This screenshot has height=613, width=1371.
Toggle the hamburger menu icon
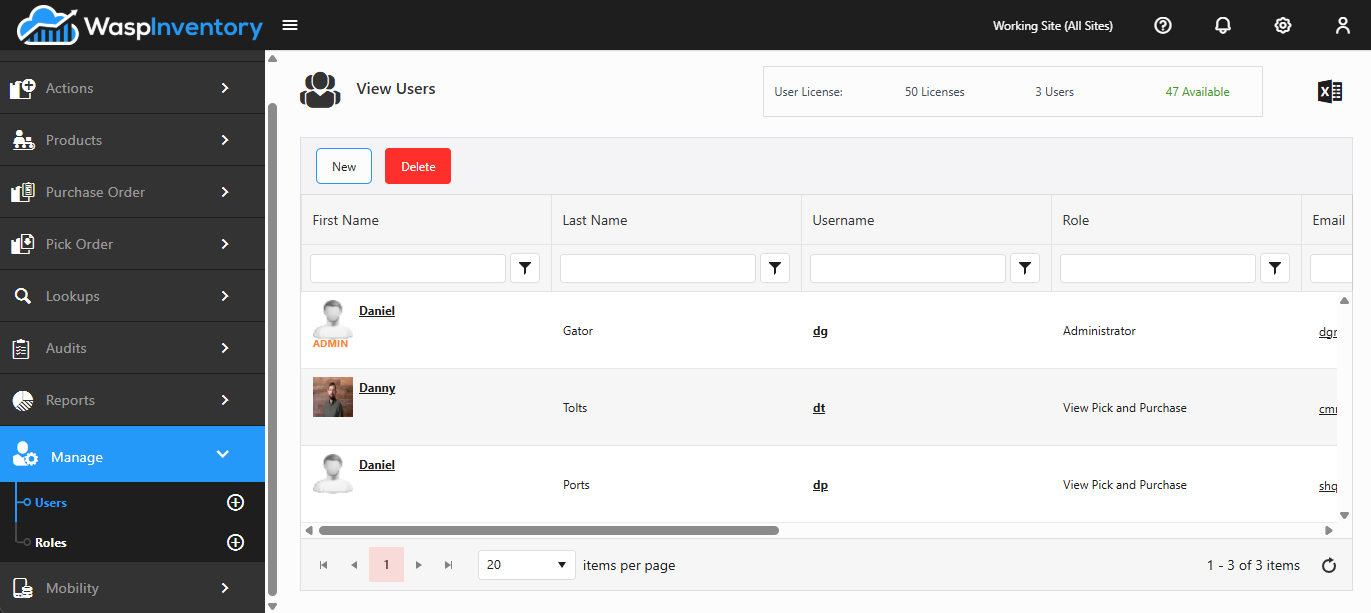pos(290,25)
